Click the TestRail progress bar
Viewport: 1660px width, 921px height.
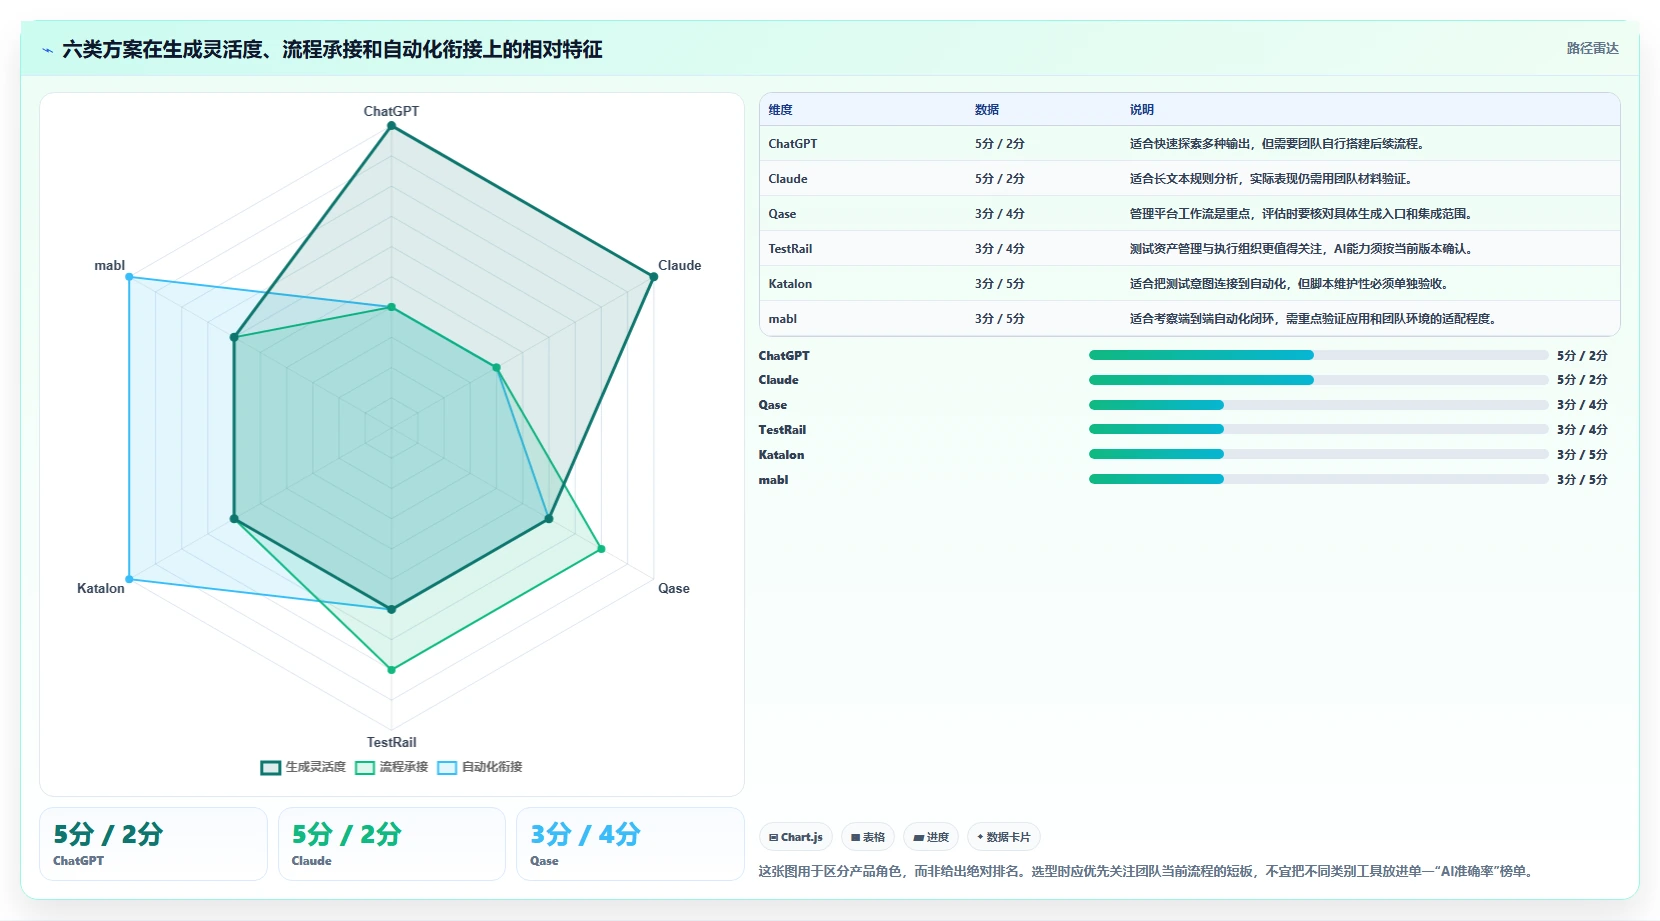click(x=1318, y=429)
